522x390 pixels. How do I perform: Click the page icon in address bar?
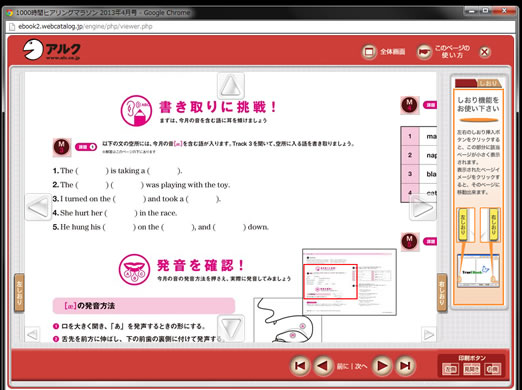coord(12,27)
